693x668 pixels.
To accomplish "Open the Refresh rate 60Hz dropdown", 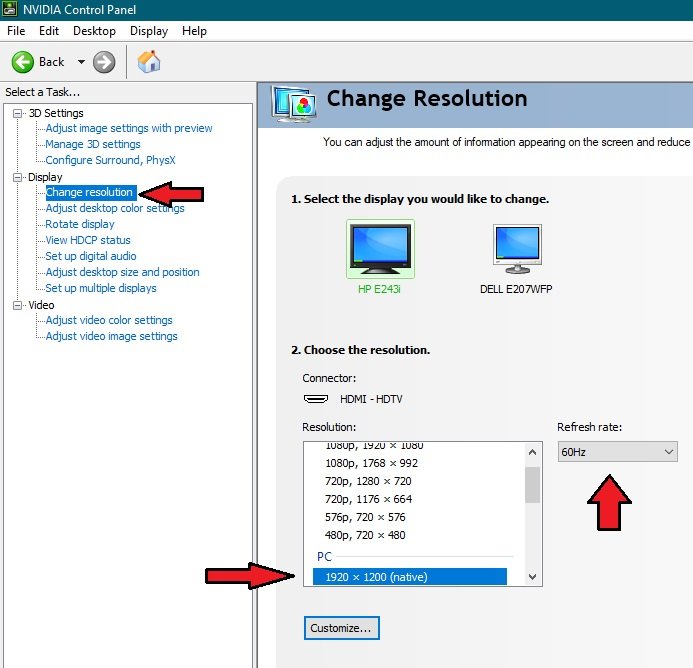I will coord(617,452).
